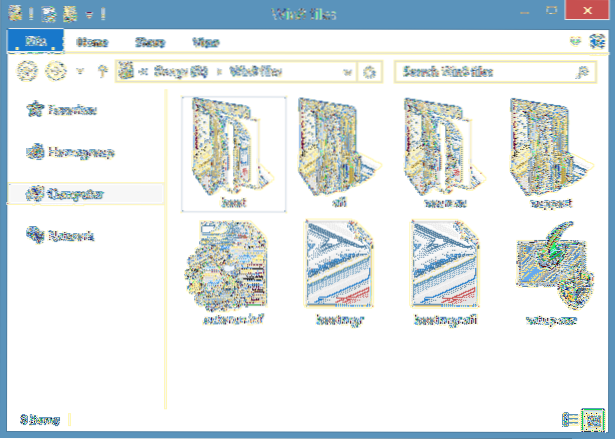
Task: Expand the ribbon with the chevron
Action: click(x=575, y=42)
